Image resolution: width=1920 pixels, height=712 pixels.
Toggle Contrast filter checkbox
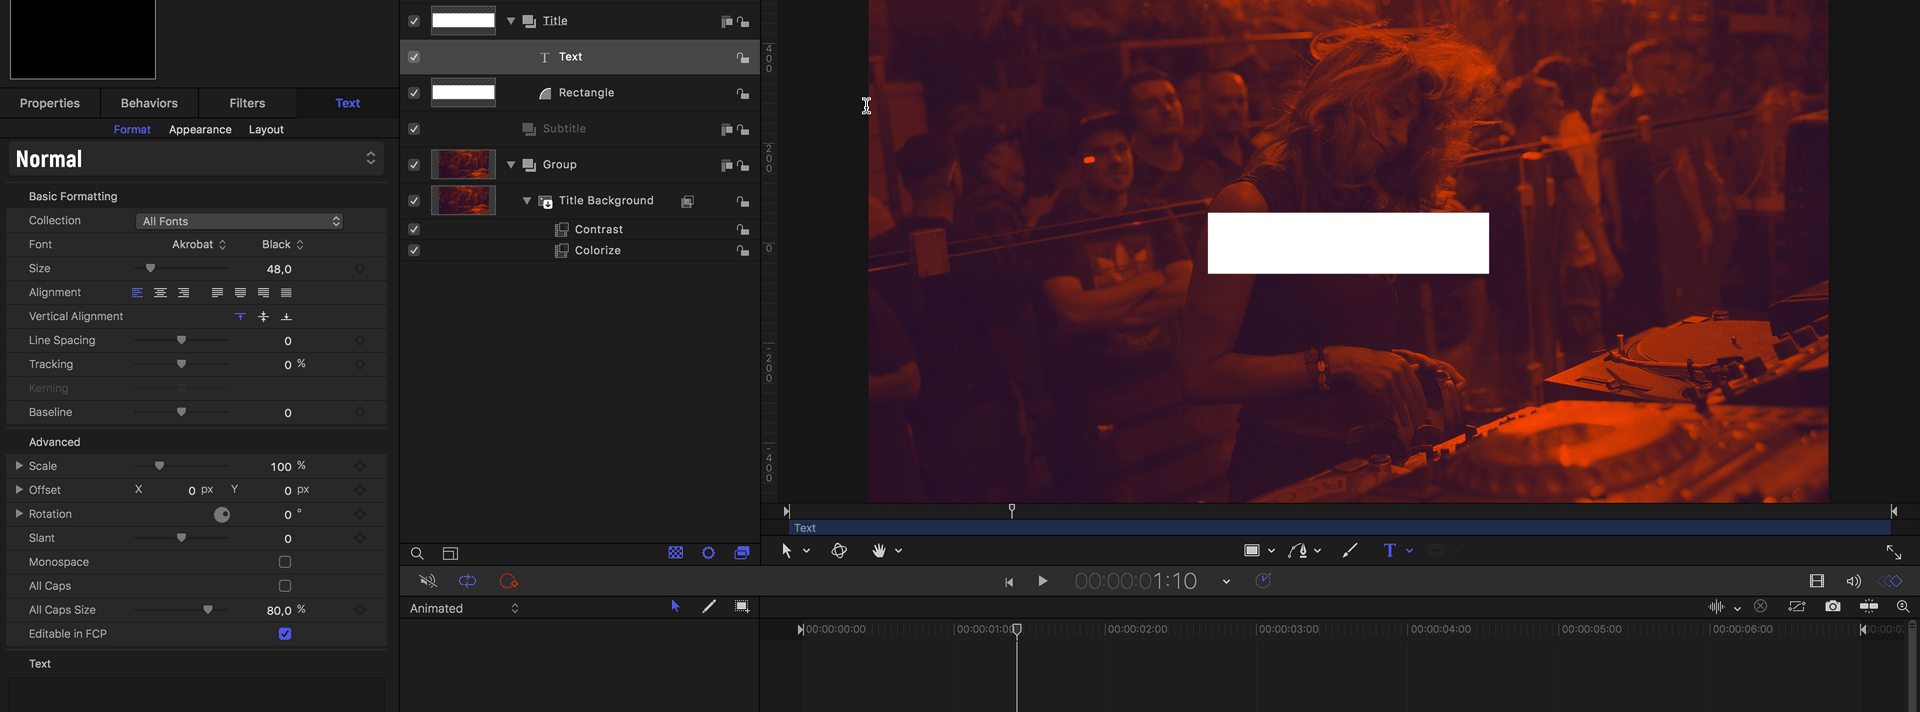(414, 229)
